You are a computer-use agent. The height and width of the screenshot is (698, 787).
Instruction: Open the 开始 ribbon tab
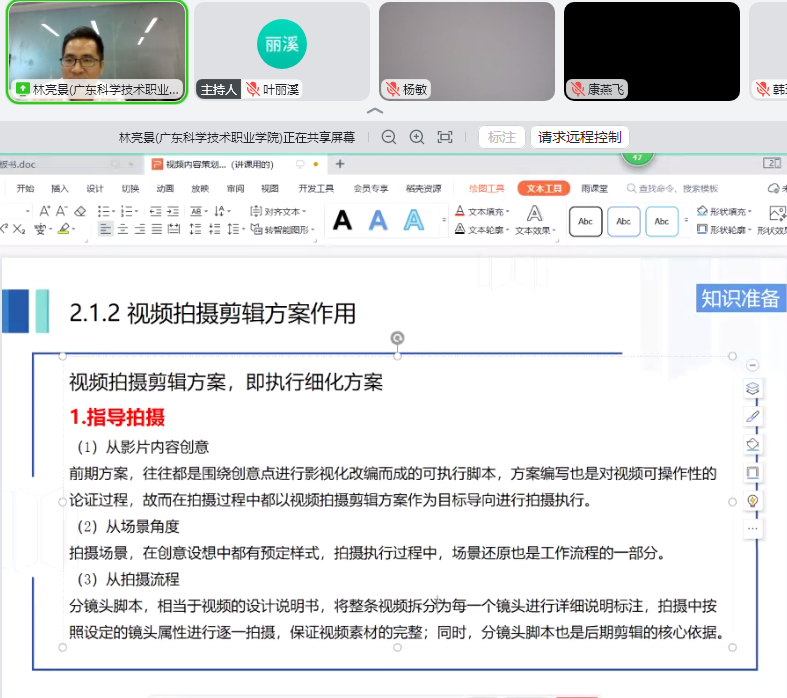[x=25, y=189]
